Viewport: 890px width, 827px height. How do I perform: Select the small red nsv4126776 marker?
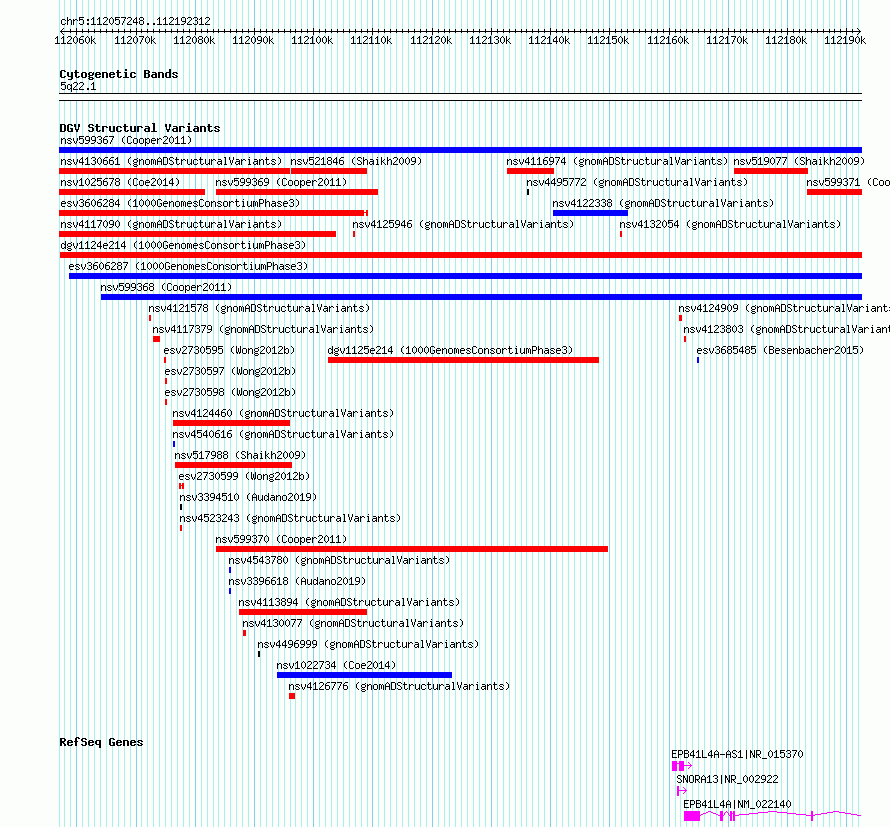[292, 696]
